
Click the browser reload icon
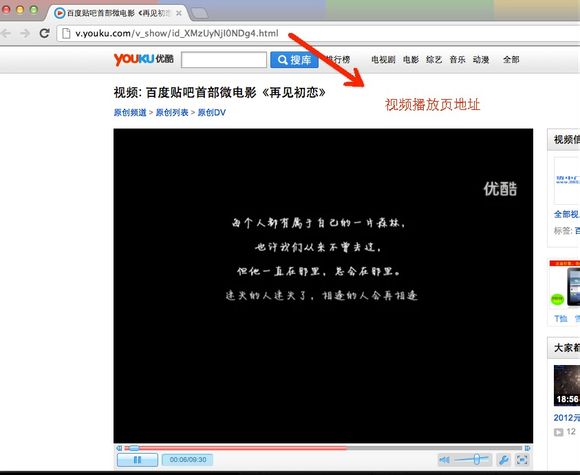44,33
